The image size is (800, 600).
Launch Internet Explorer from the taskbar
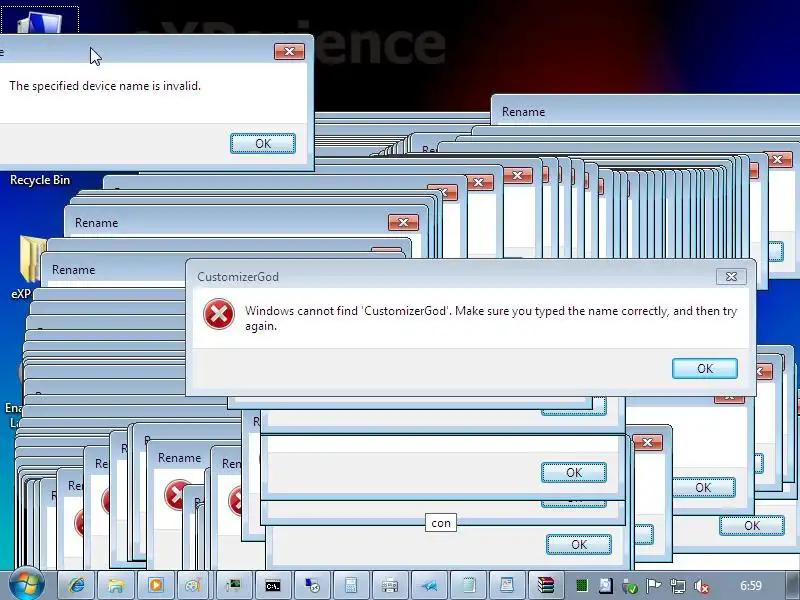click(x=77, y=585)
